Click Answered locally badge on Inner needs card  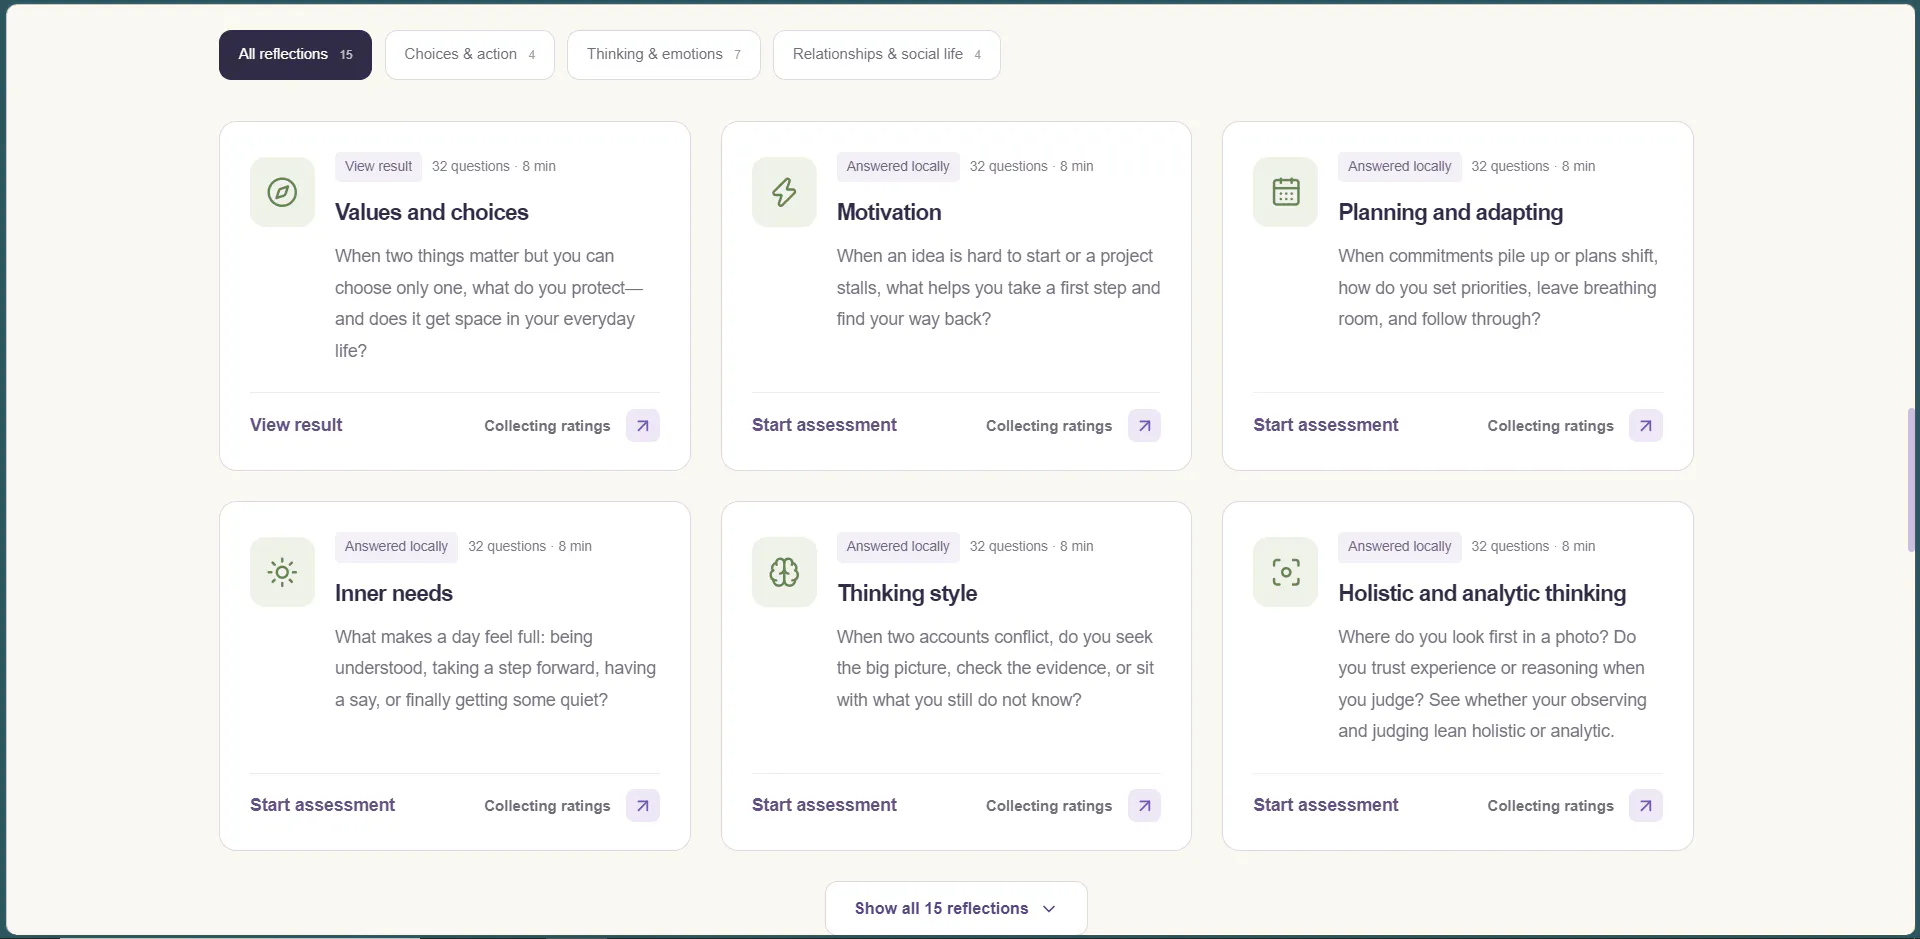[396, 546]
